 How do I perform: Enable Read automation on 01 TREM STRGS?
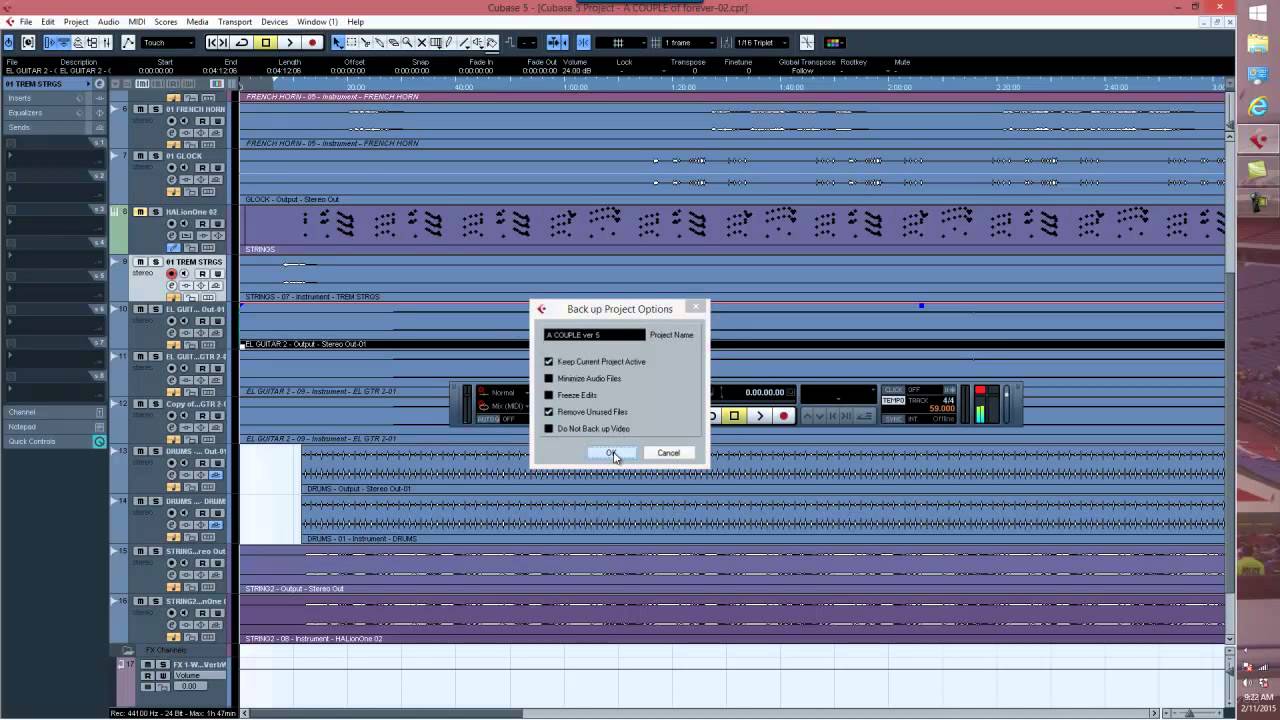point(202,273)
